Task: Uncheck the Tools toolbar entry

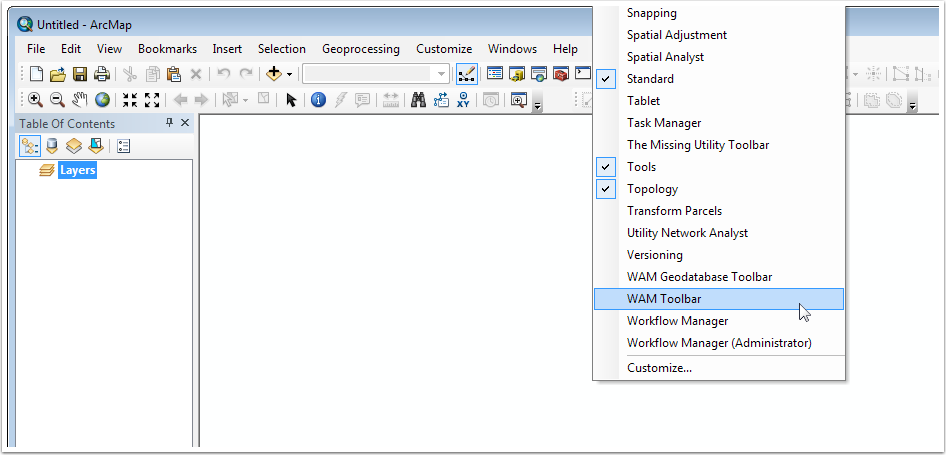Action: 719,167
